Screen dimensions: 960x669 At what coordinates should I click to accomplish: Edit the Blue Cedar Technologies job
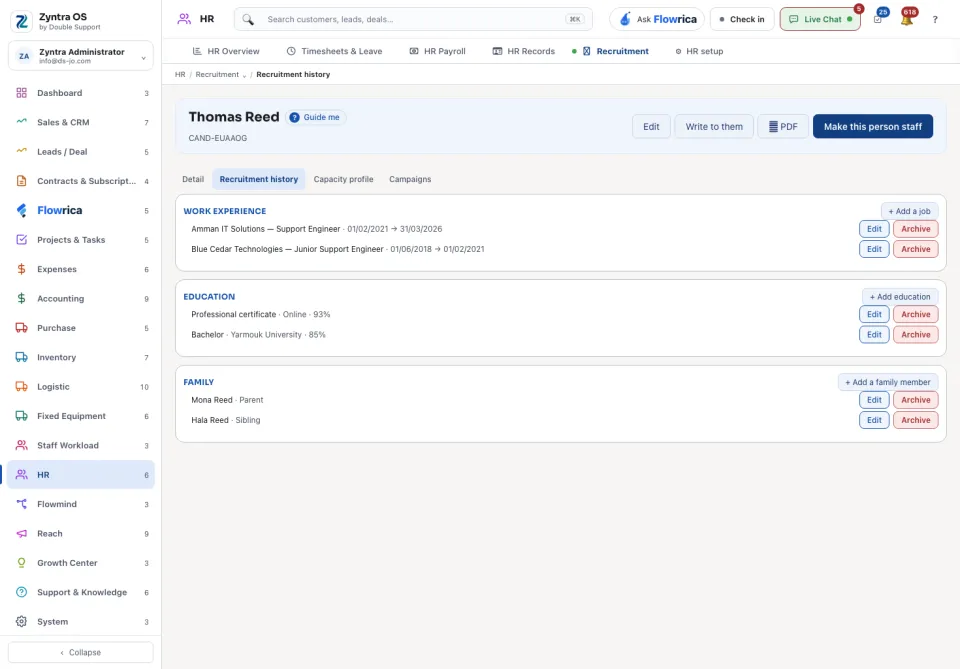click(874, 249)
